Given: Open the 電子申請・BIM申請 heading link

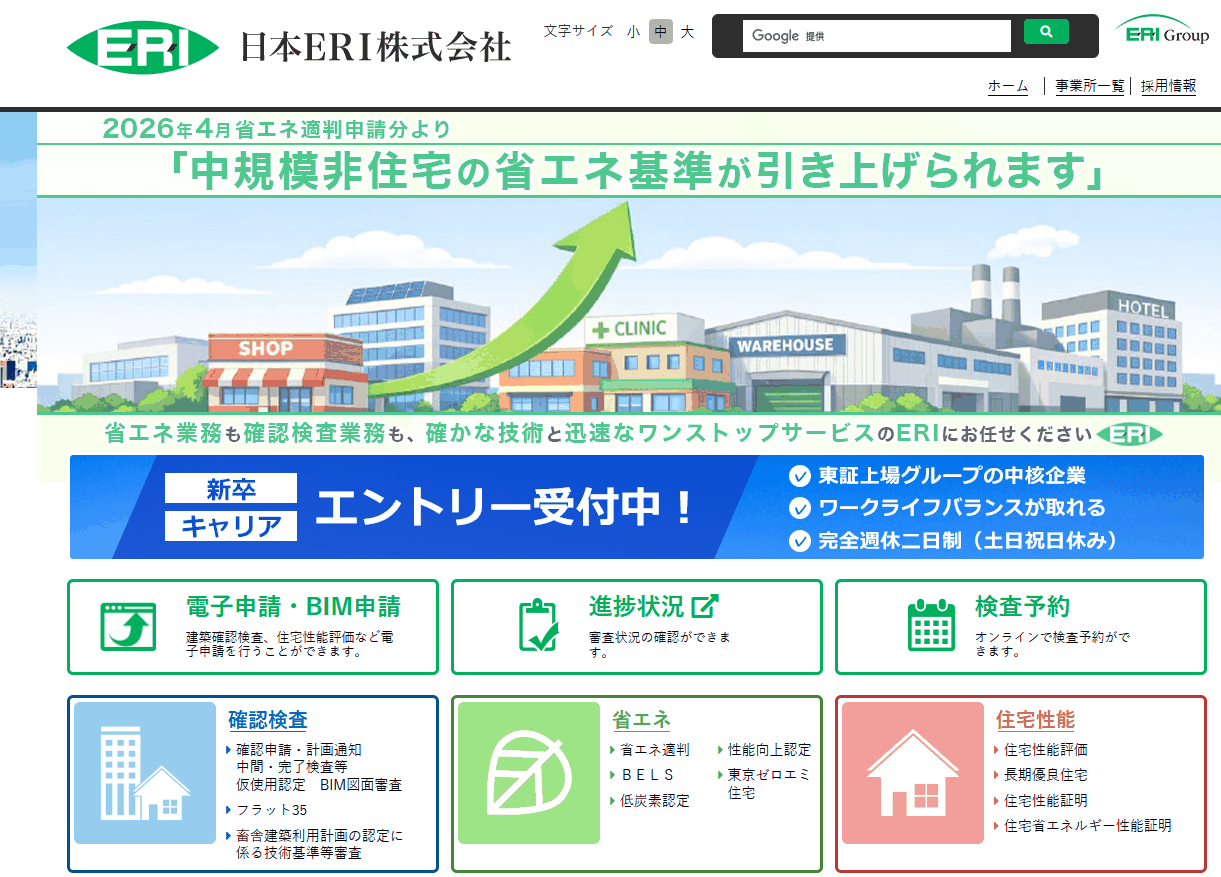Looking at the screenshot, I should pos(294,606).
